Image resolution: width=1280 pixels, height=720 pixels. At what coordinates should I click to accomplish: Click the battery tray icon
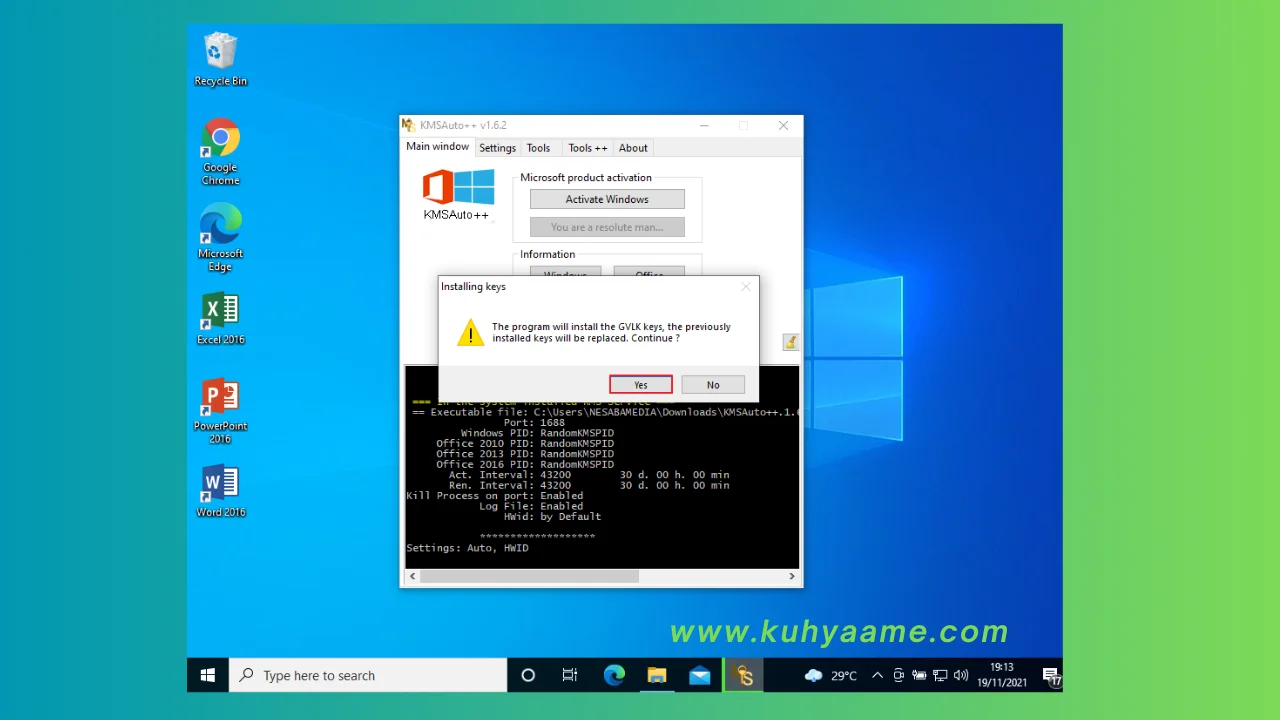coord(919,675)
